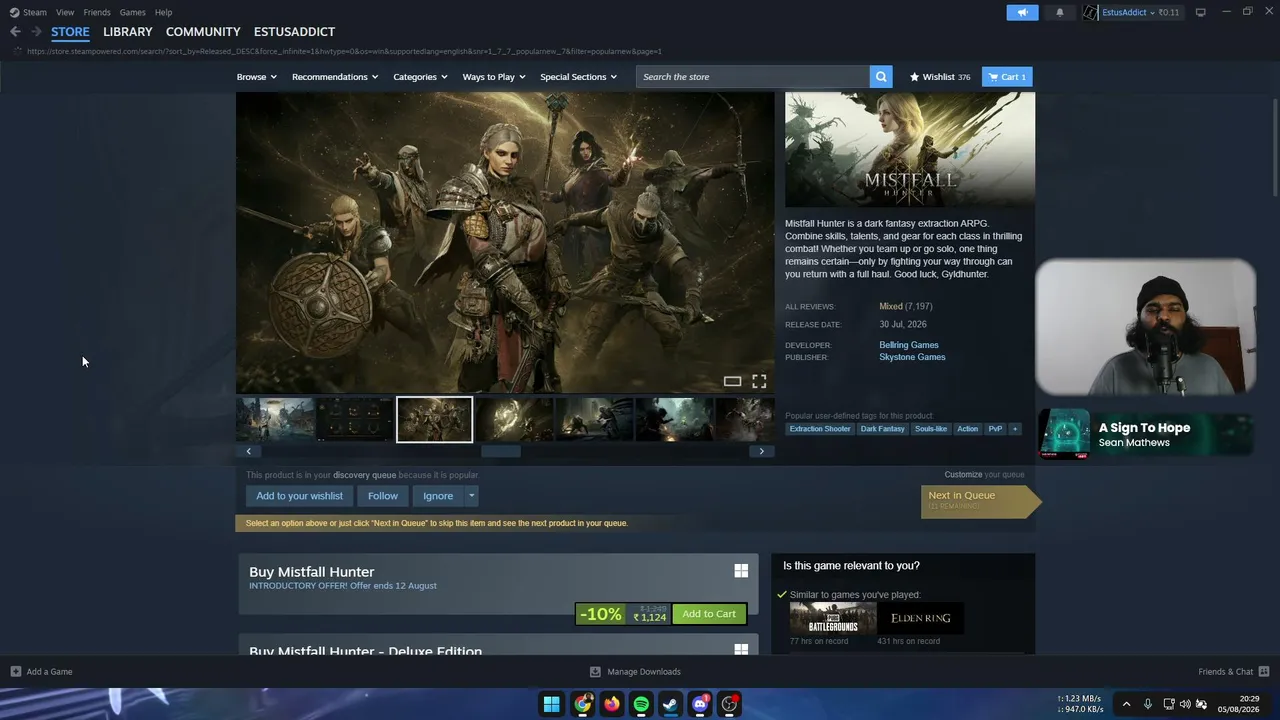Go to the STORE tab
Image resolution: width=1280 pixels, height=720 pixels.
(70, 32)
